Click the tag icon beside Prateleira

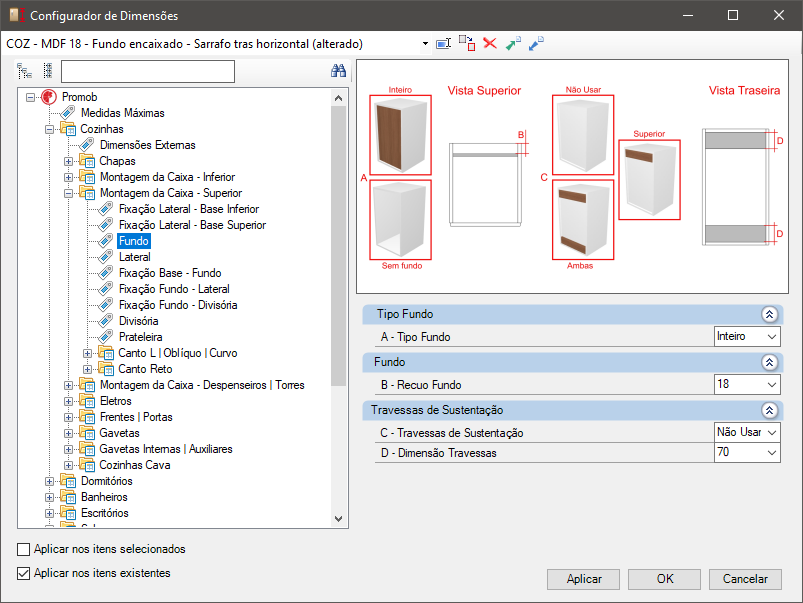[x=105, y=337]
